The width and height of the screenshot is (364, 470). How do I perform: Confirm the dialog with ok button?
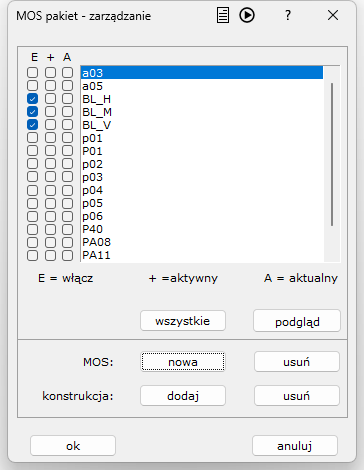coord(73,446)
